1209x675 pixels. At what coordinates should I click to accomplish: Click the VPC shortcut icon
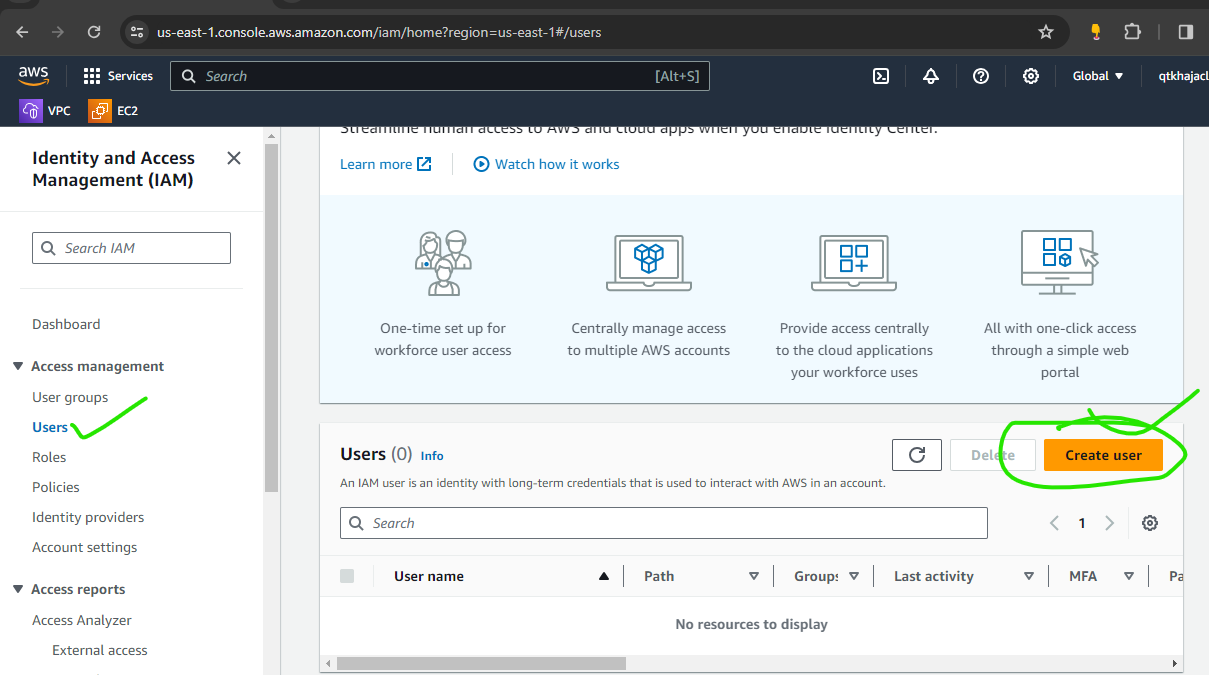(x=31, y=111)
